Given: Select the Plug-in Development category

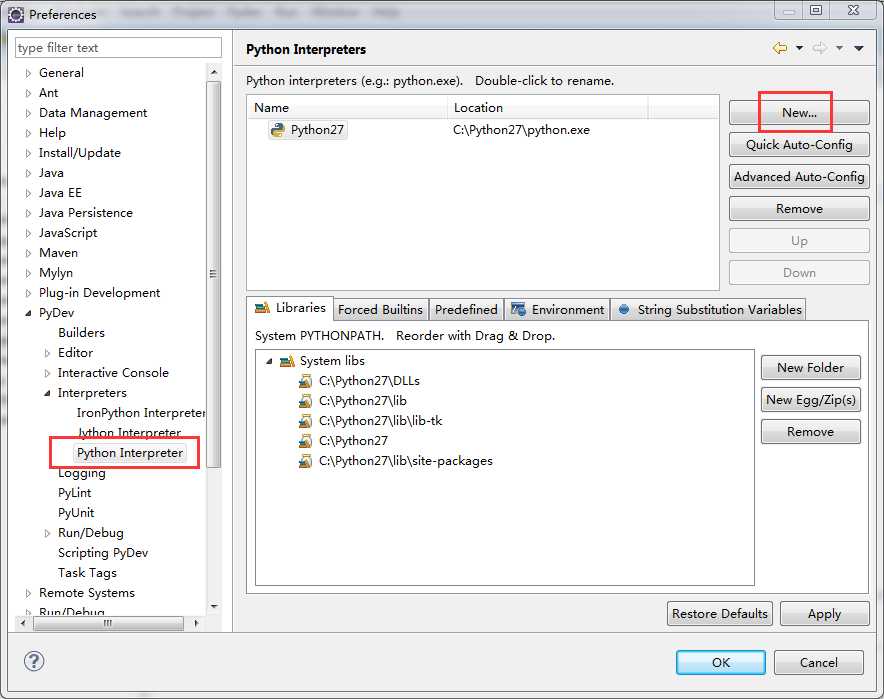Looking at the screenshot, I should click(99, 293).
